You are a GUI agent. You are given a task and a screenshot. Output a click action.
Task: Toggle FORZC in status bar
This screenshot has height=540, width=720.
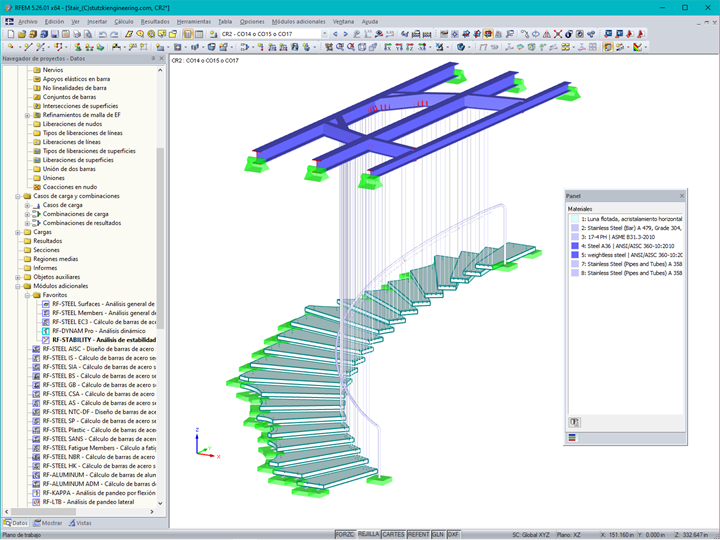pyautogui.click(x=345, y=534)
